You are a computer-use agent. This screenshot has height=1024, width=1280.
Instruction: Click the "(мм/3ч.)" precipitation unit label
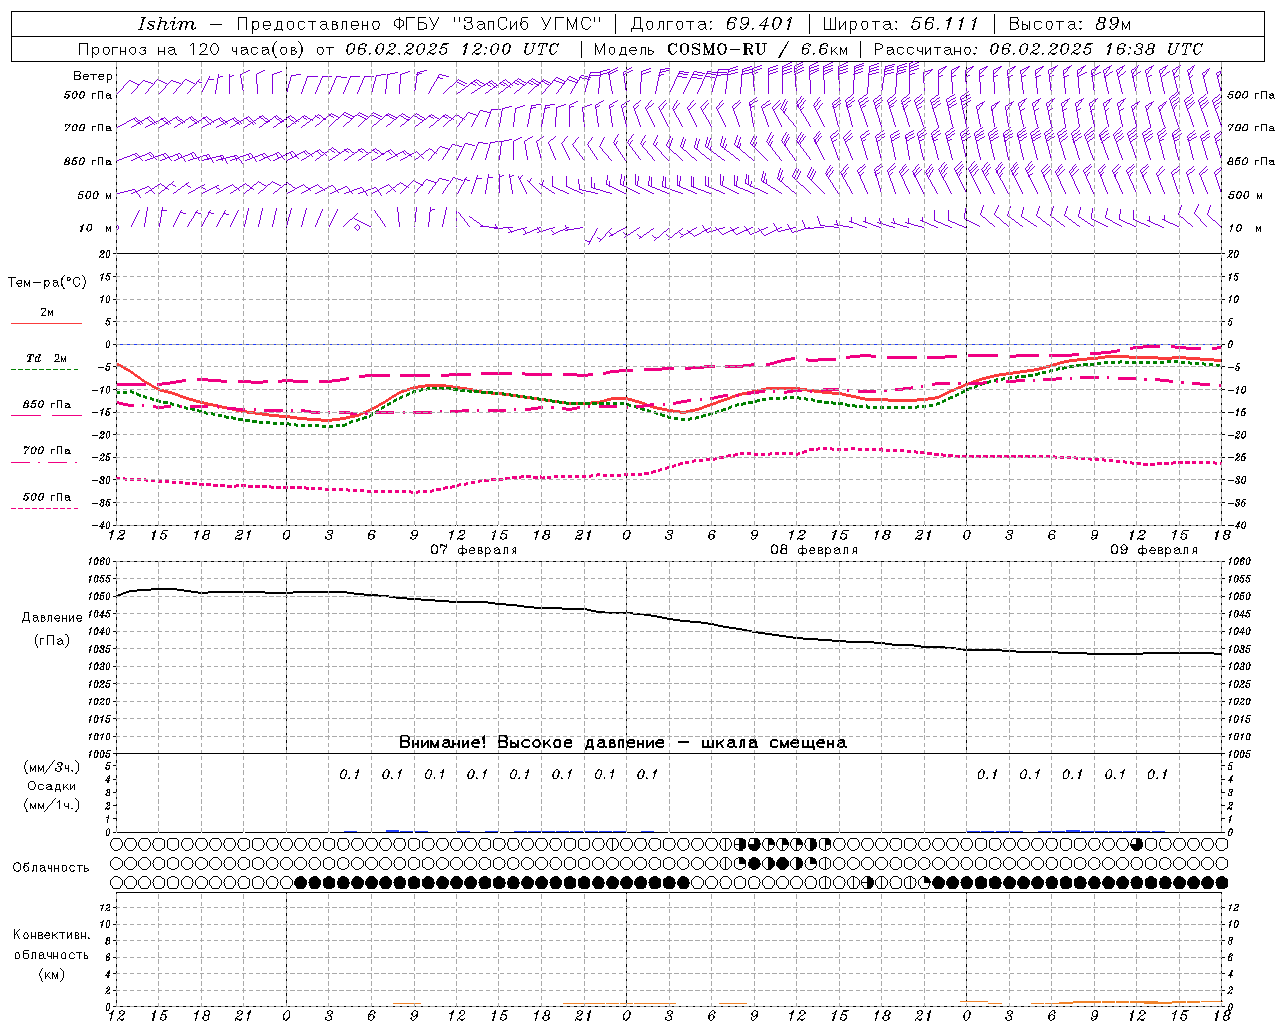(x=52, y=767)
